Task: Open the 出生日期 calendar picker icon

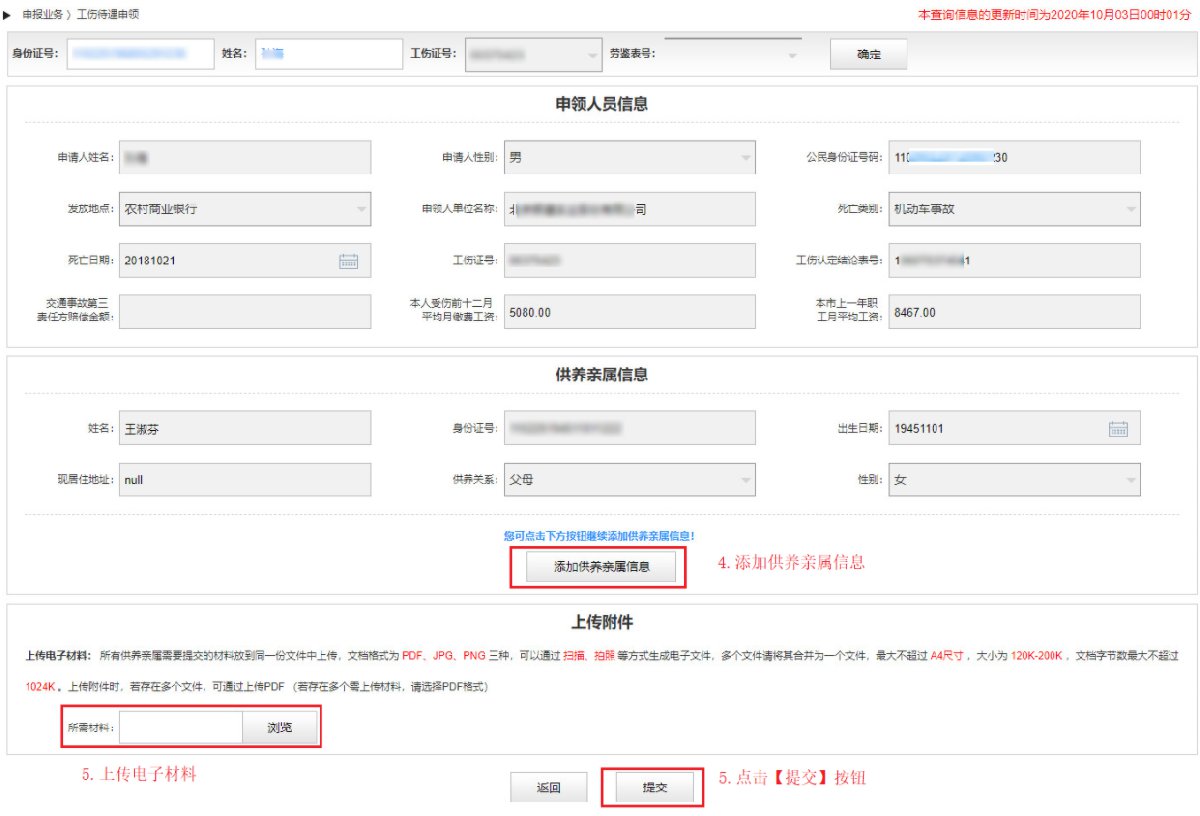Action: pyautogui.click(x=1118, y=429)
